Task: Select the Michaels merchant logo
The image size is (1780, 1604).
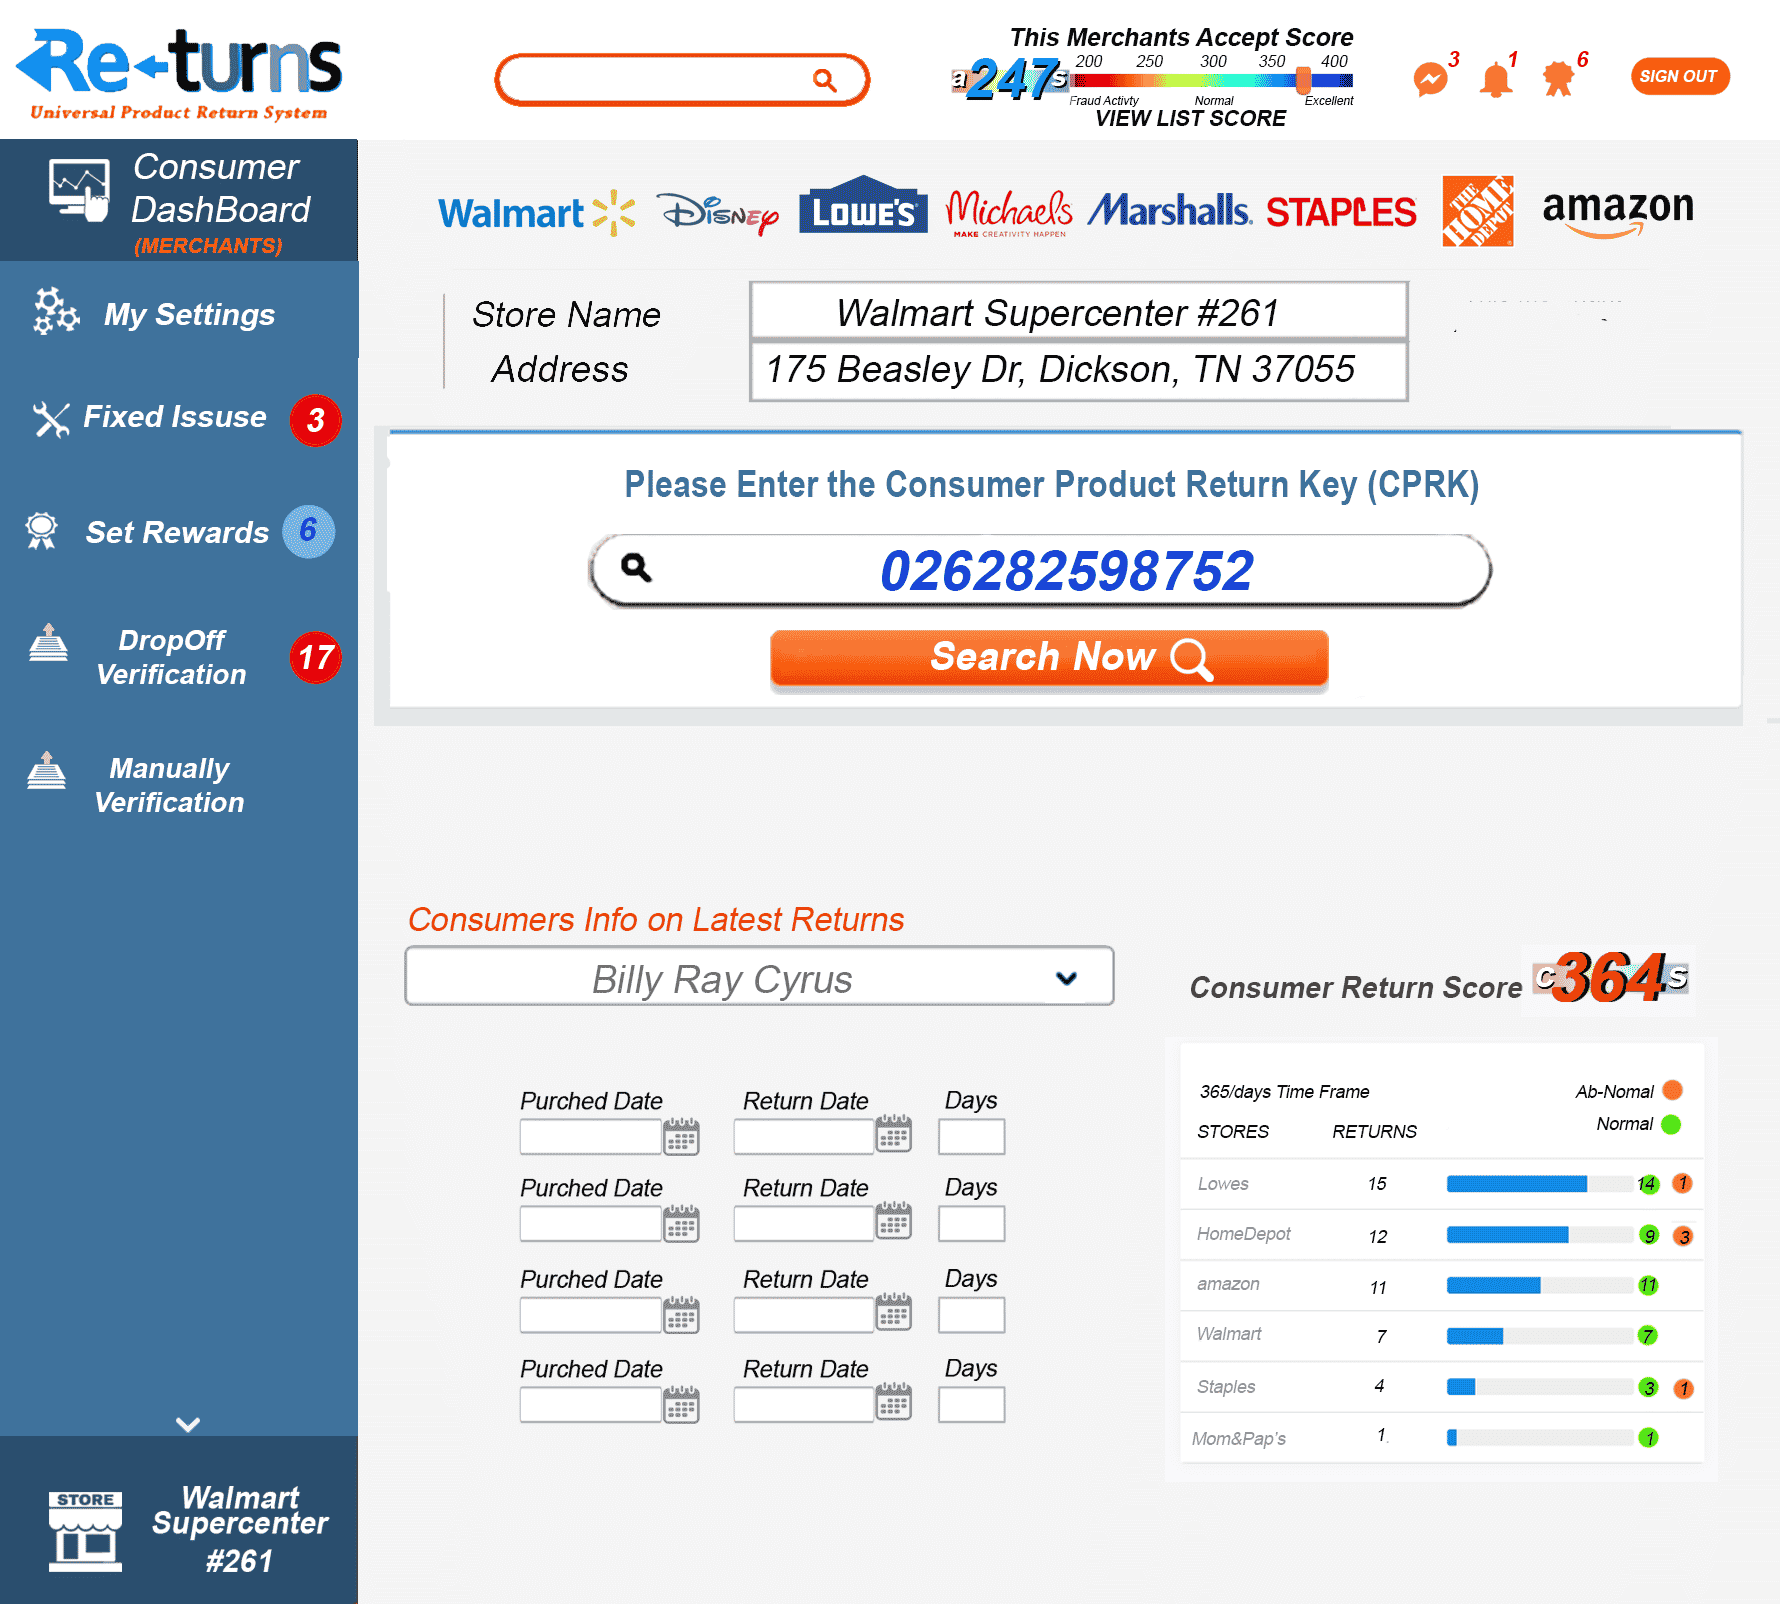Action: [x=1009, y=212]
